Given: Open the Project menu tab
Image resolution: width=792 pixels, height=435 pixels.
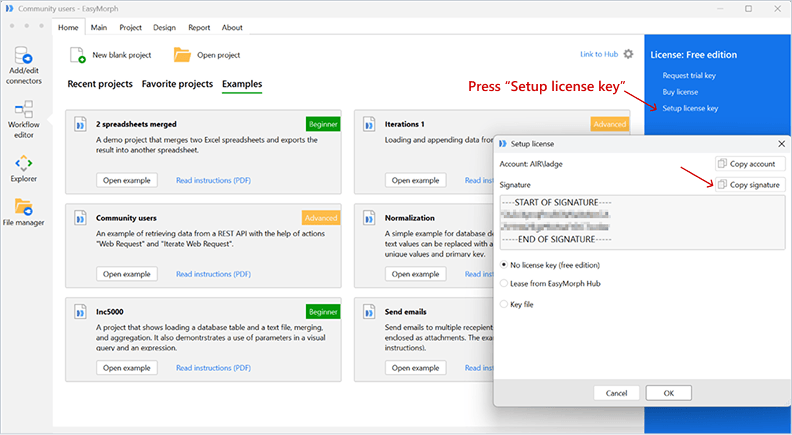Looking at the screenshot, I should (130, 27).
